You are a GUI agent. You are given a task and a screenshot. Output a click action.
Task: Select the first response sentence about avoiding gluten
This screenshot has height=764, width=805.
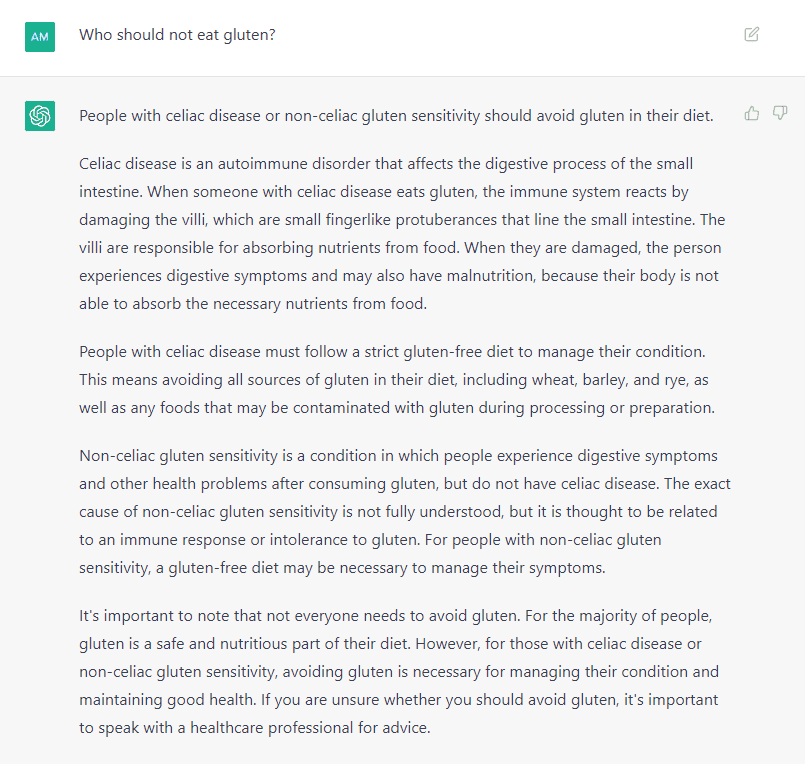(396, 116)
